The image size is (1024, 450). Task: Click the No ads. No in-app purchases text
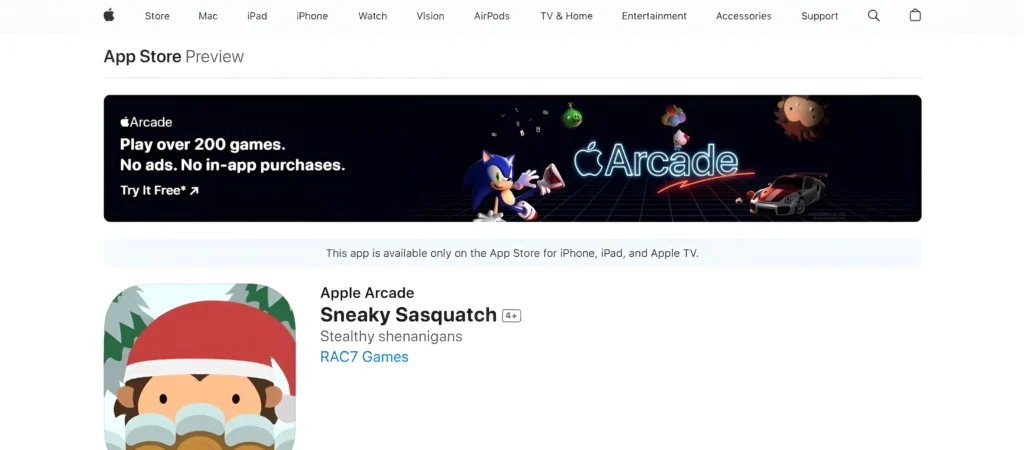tap(232, 165)
